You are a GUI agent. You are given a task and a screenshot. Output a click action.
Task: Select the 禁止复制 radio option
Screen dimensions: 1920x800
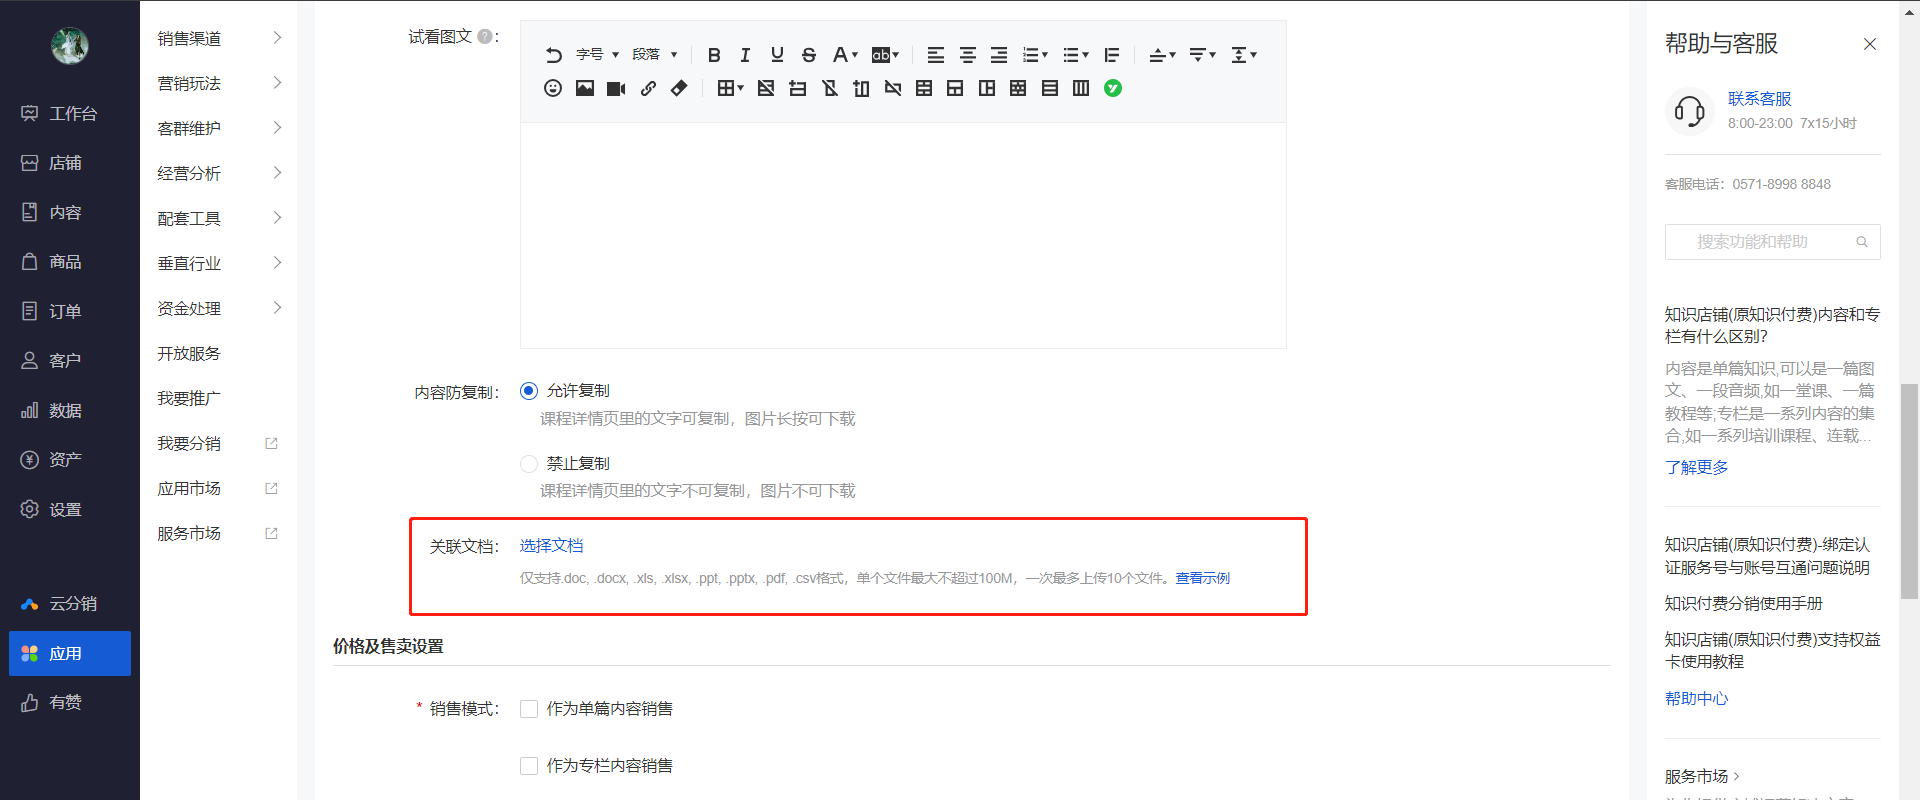(x=529, y=464)
